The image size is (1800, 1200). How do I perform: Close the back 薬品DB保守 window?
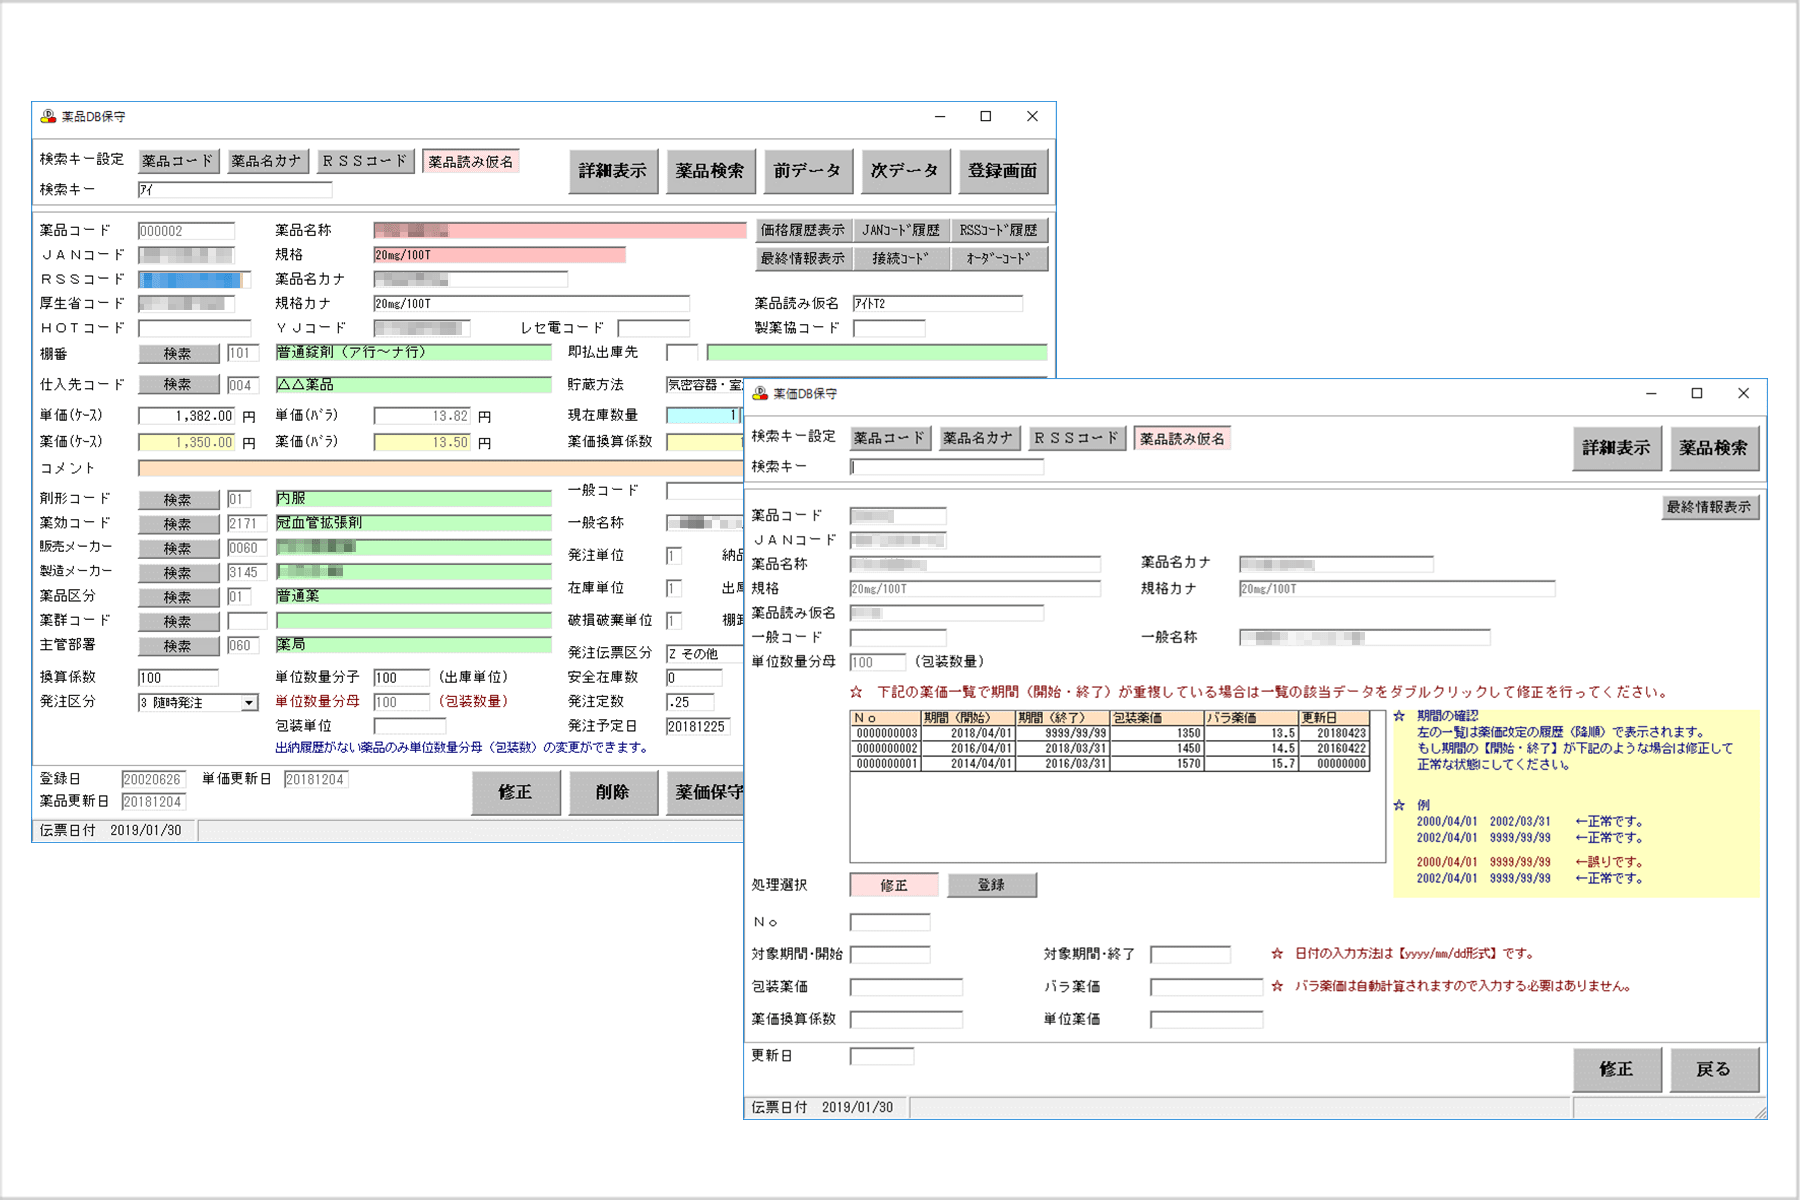(x=1033, y=117)
